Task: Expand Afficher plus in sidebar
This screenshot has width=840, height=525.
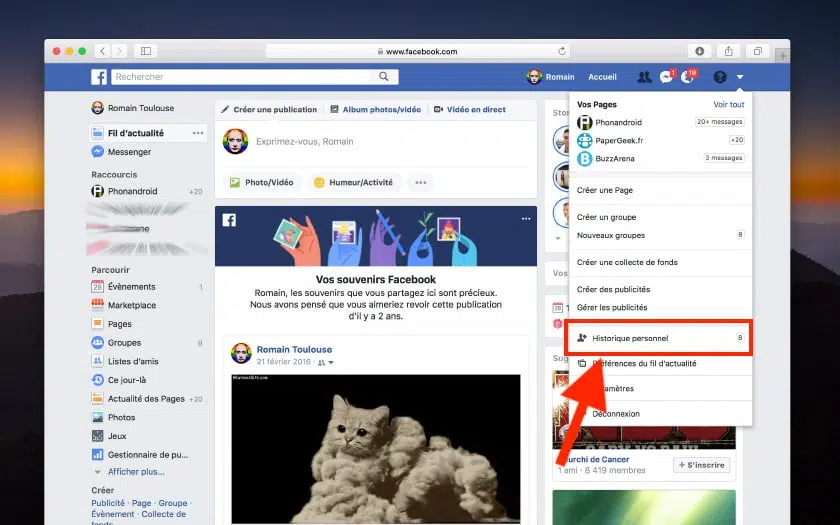Action: pos(135,471)
